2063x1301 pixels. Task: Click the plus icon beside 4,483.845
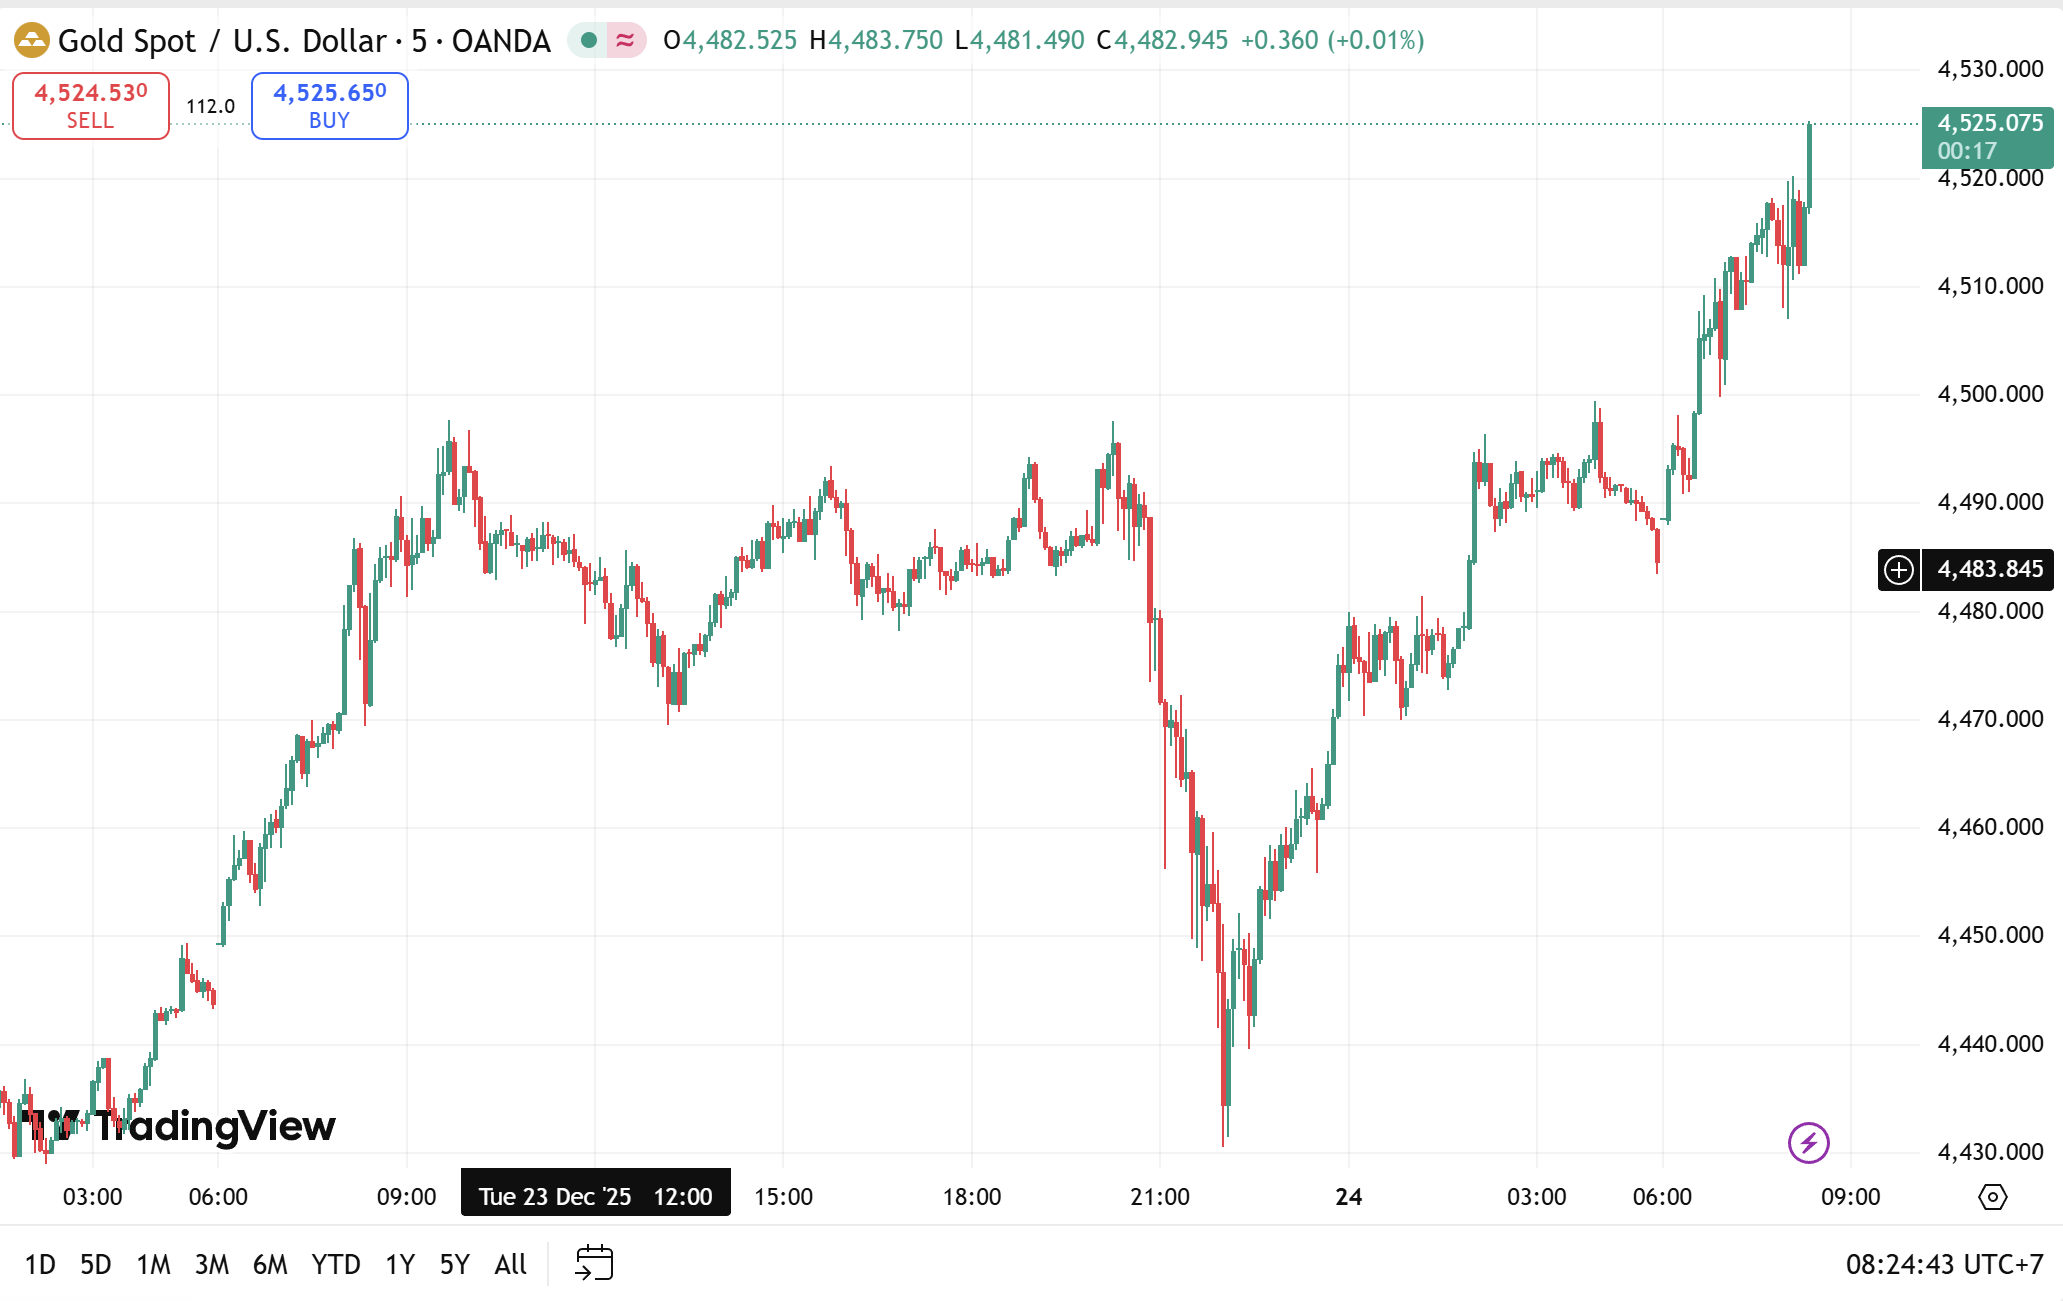pyautogui.click(x=1898, y=570)
